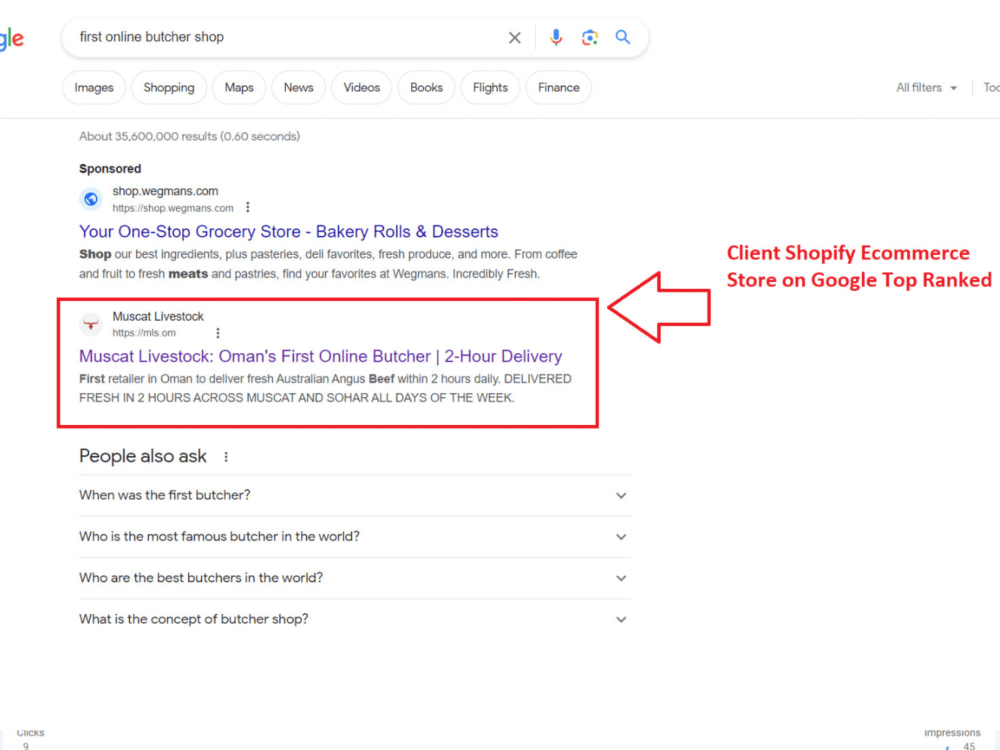Select the Books filter chip
The image size is (1000, 750).
pyautogui.click(x=426, y=87)
